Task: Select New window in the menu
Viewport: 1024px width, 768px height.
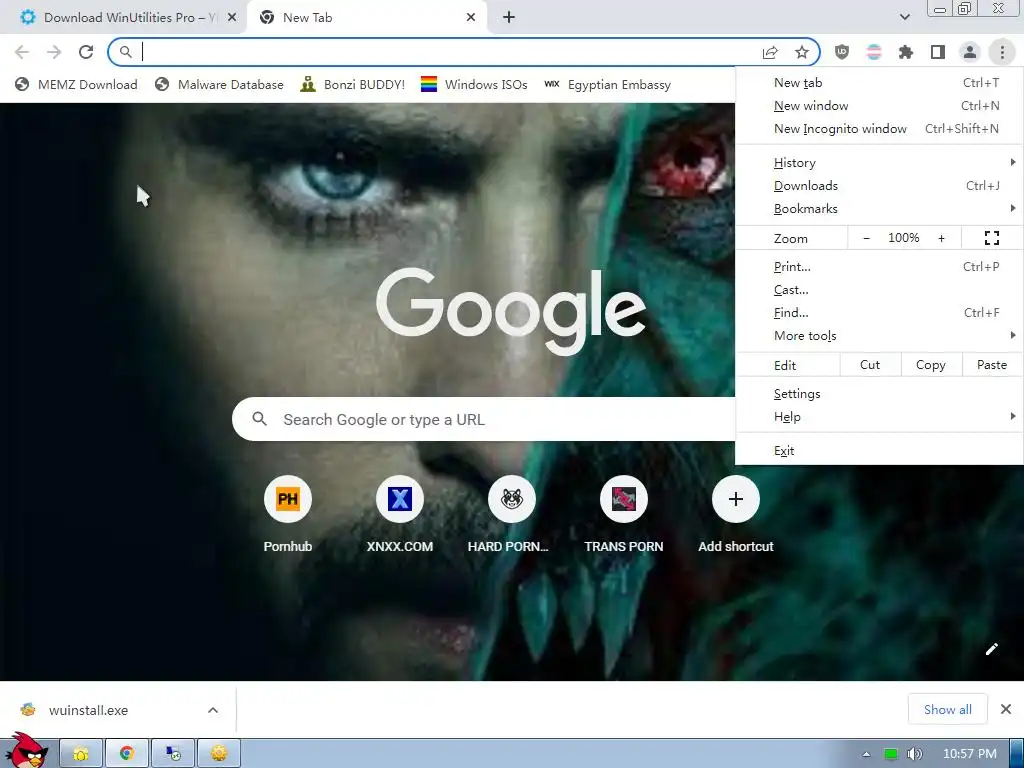Action: click(879, 106)
